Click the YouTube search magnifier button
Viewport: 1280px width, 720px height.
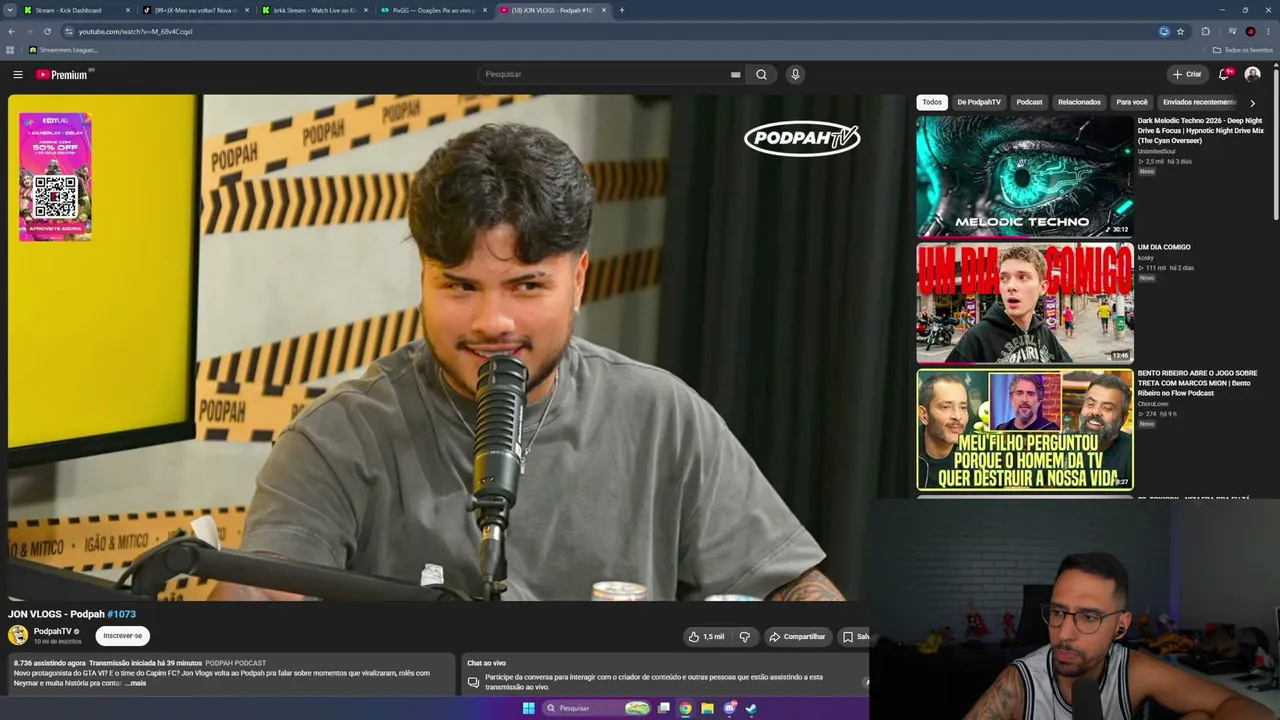[x=761, y=75]
